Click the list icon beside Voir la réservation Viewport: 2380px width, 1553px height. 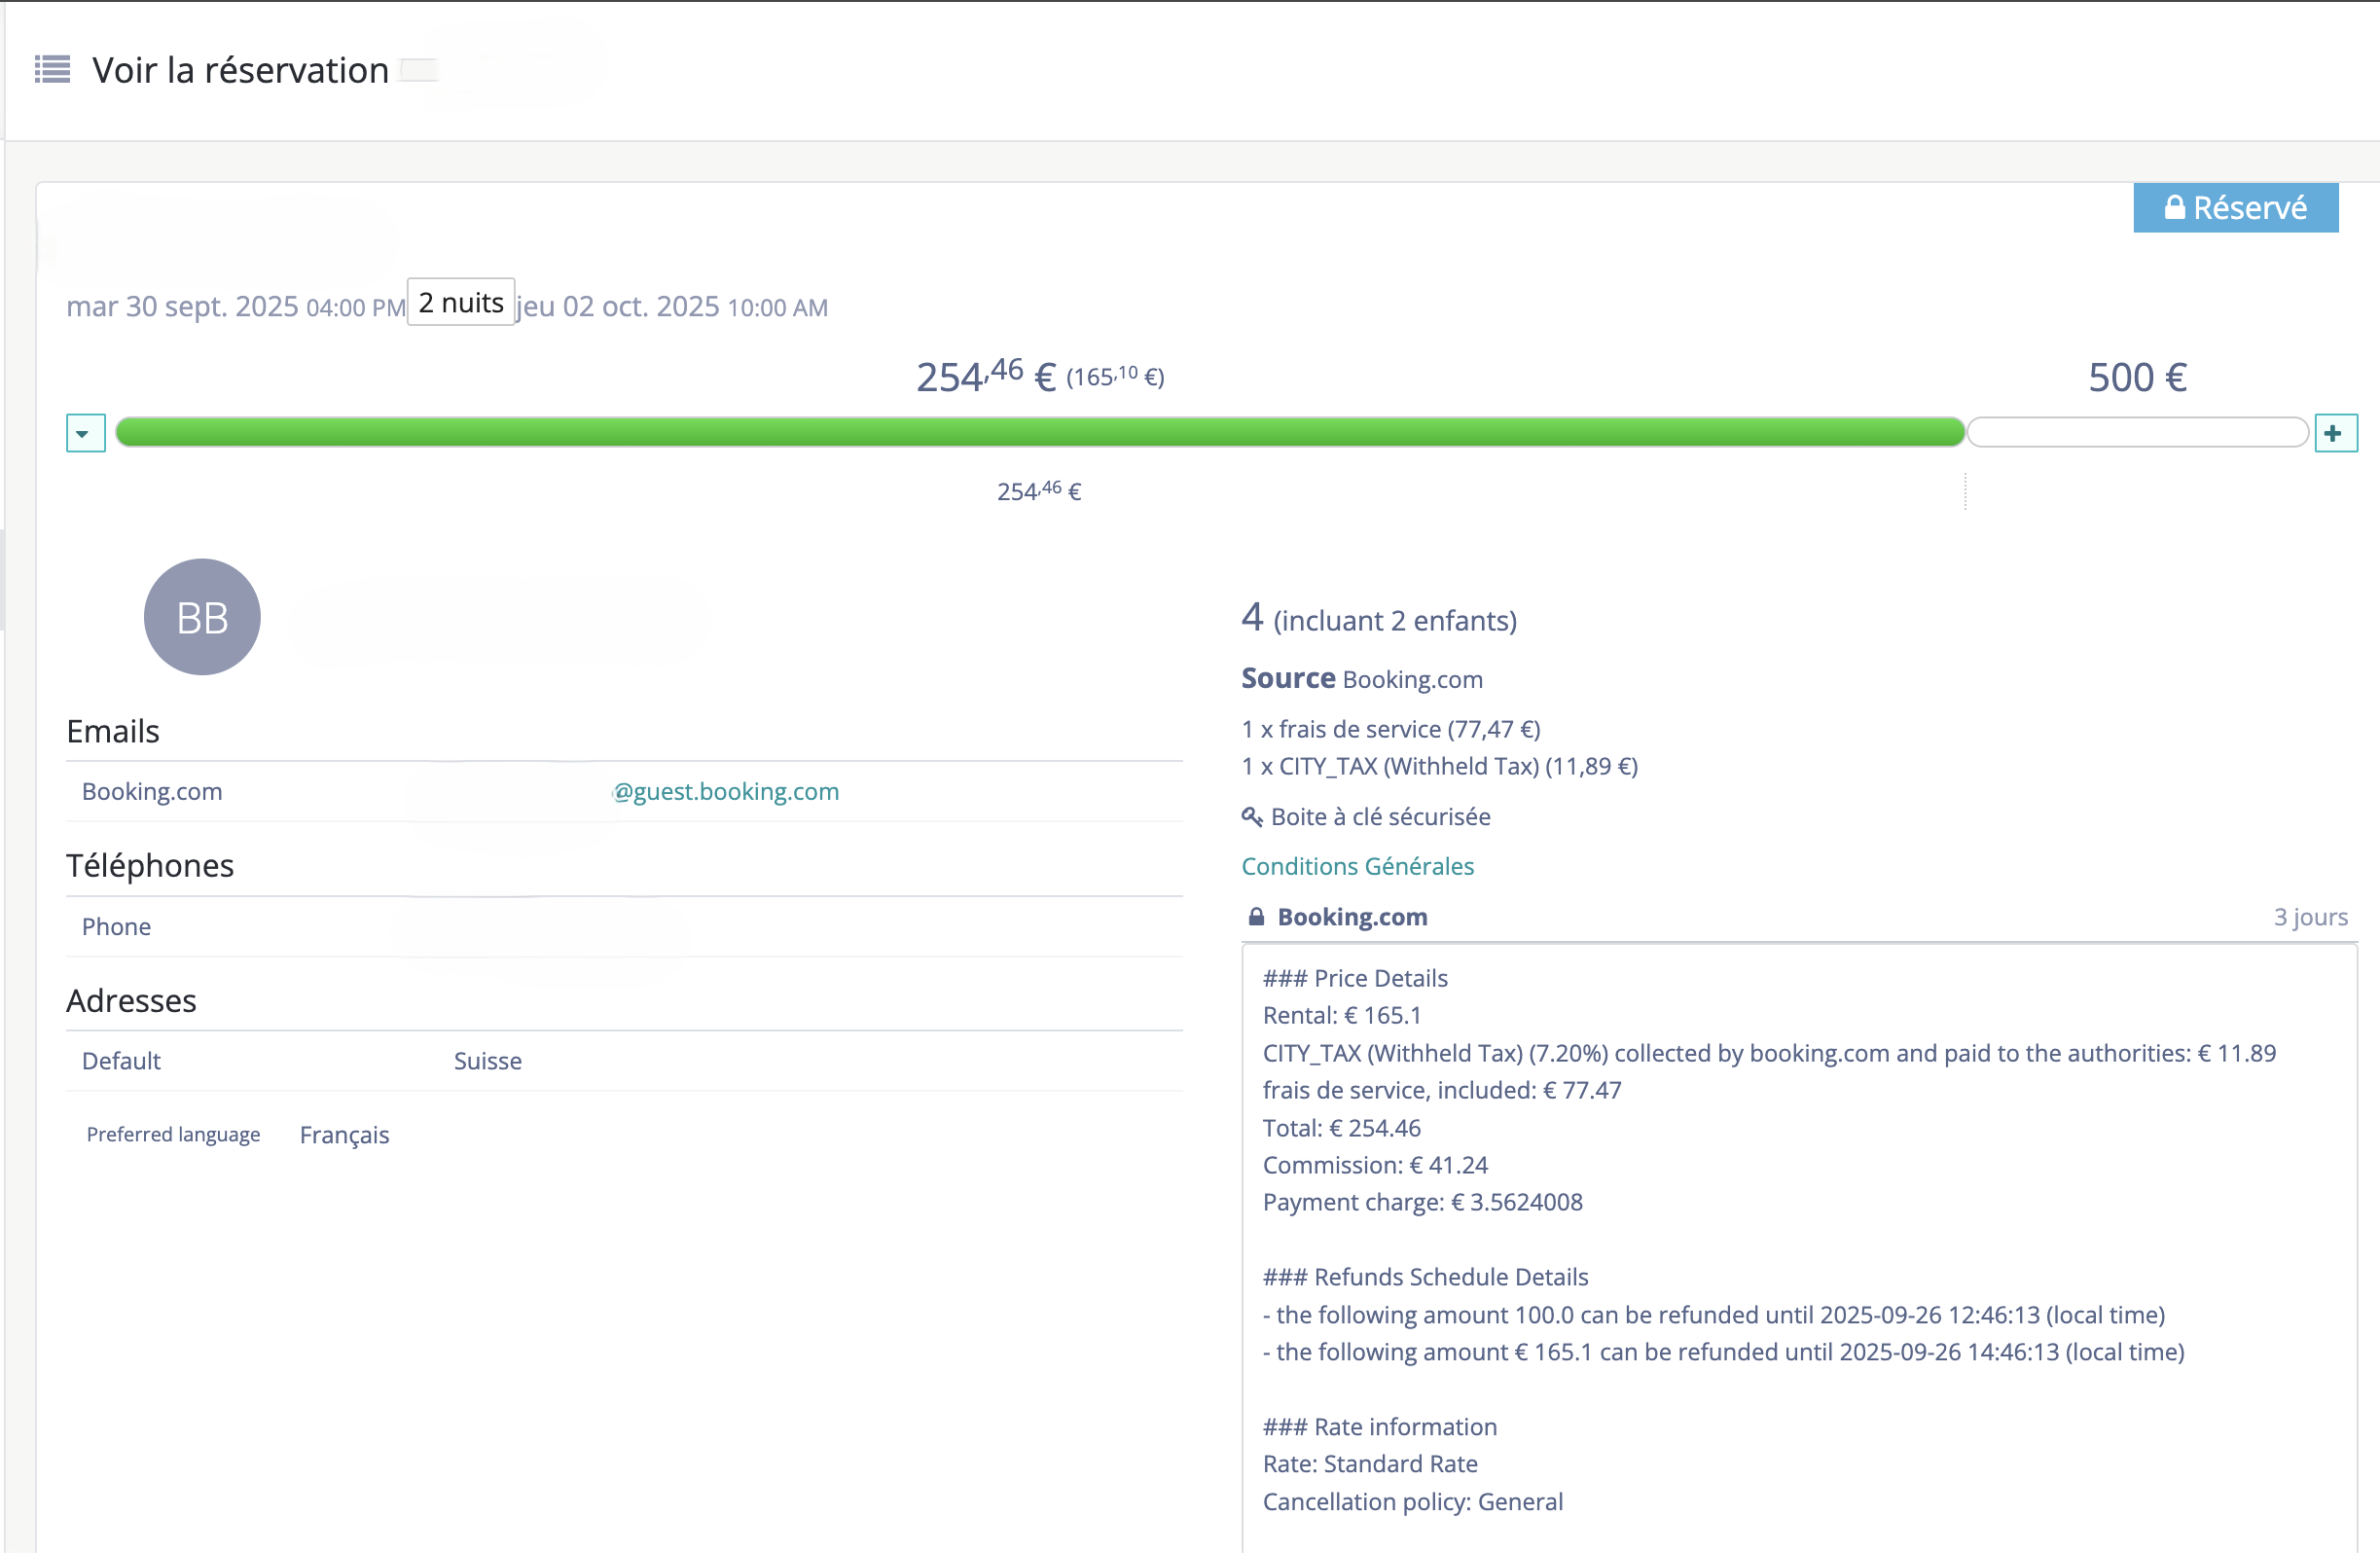click(x=53, y=69)
